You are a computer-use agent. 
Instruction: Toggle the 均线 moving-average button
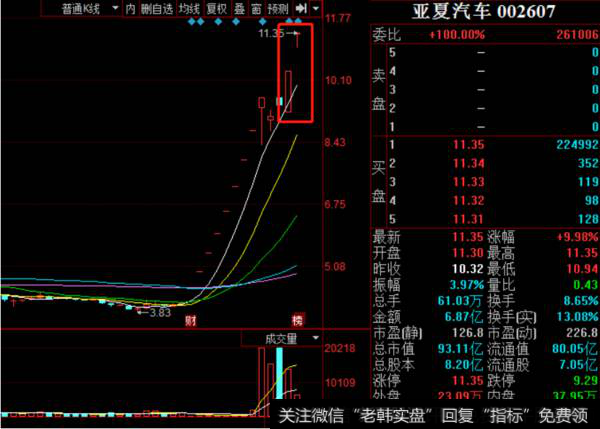(190, 8)
